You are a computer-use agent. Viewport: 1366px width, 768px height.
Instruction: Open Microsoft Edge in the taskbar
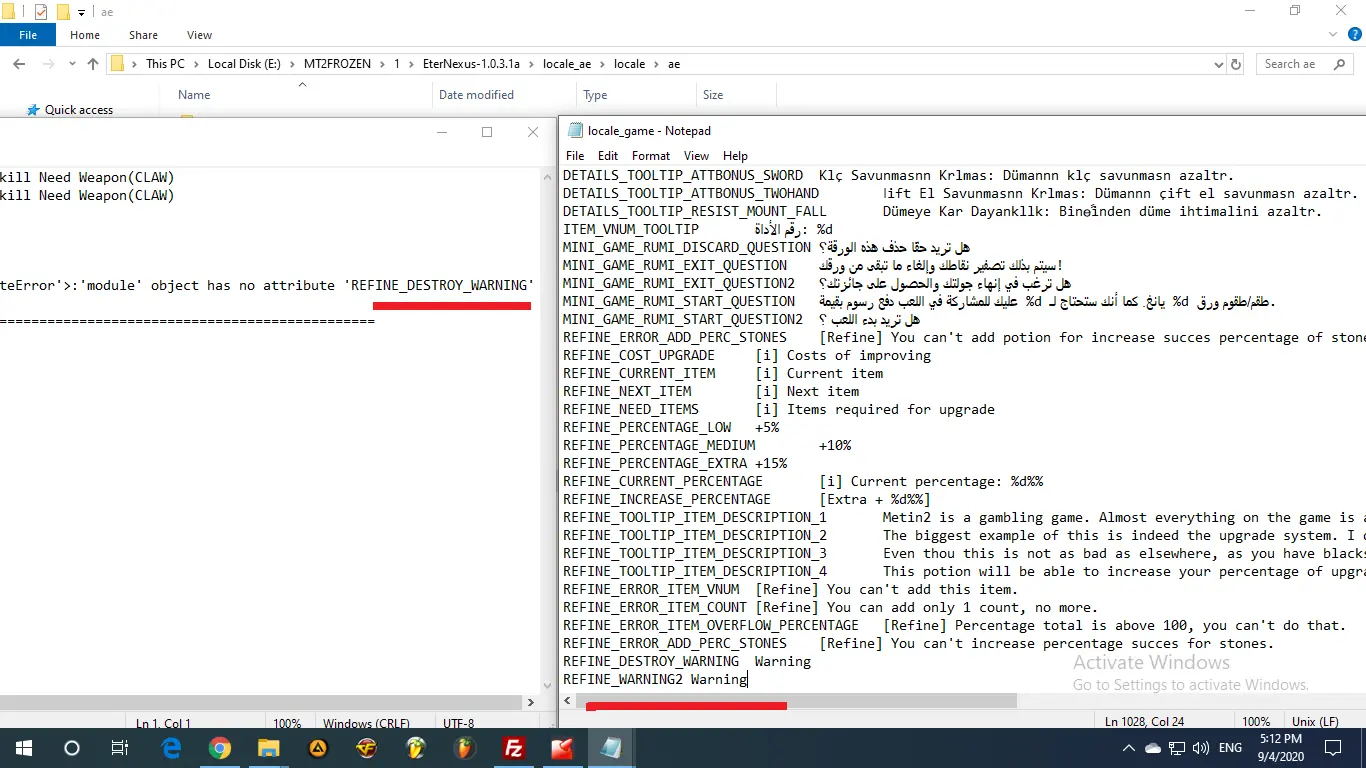coord(171,748)
